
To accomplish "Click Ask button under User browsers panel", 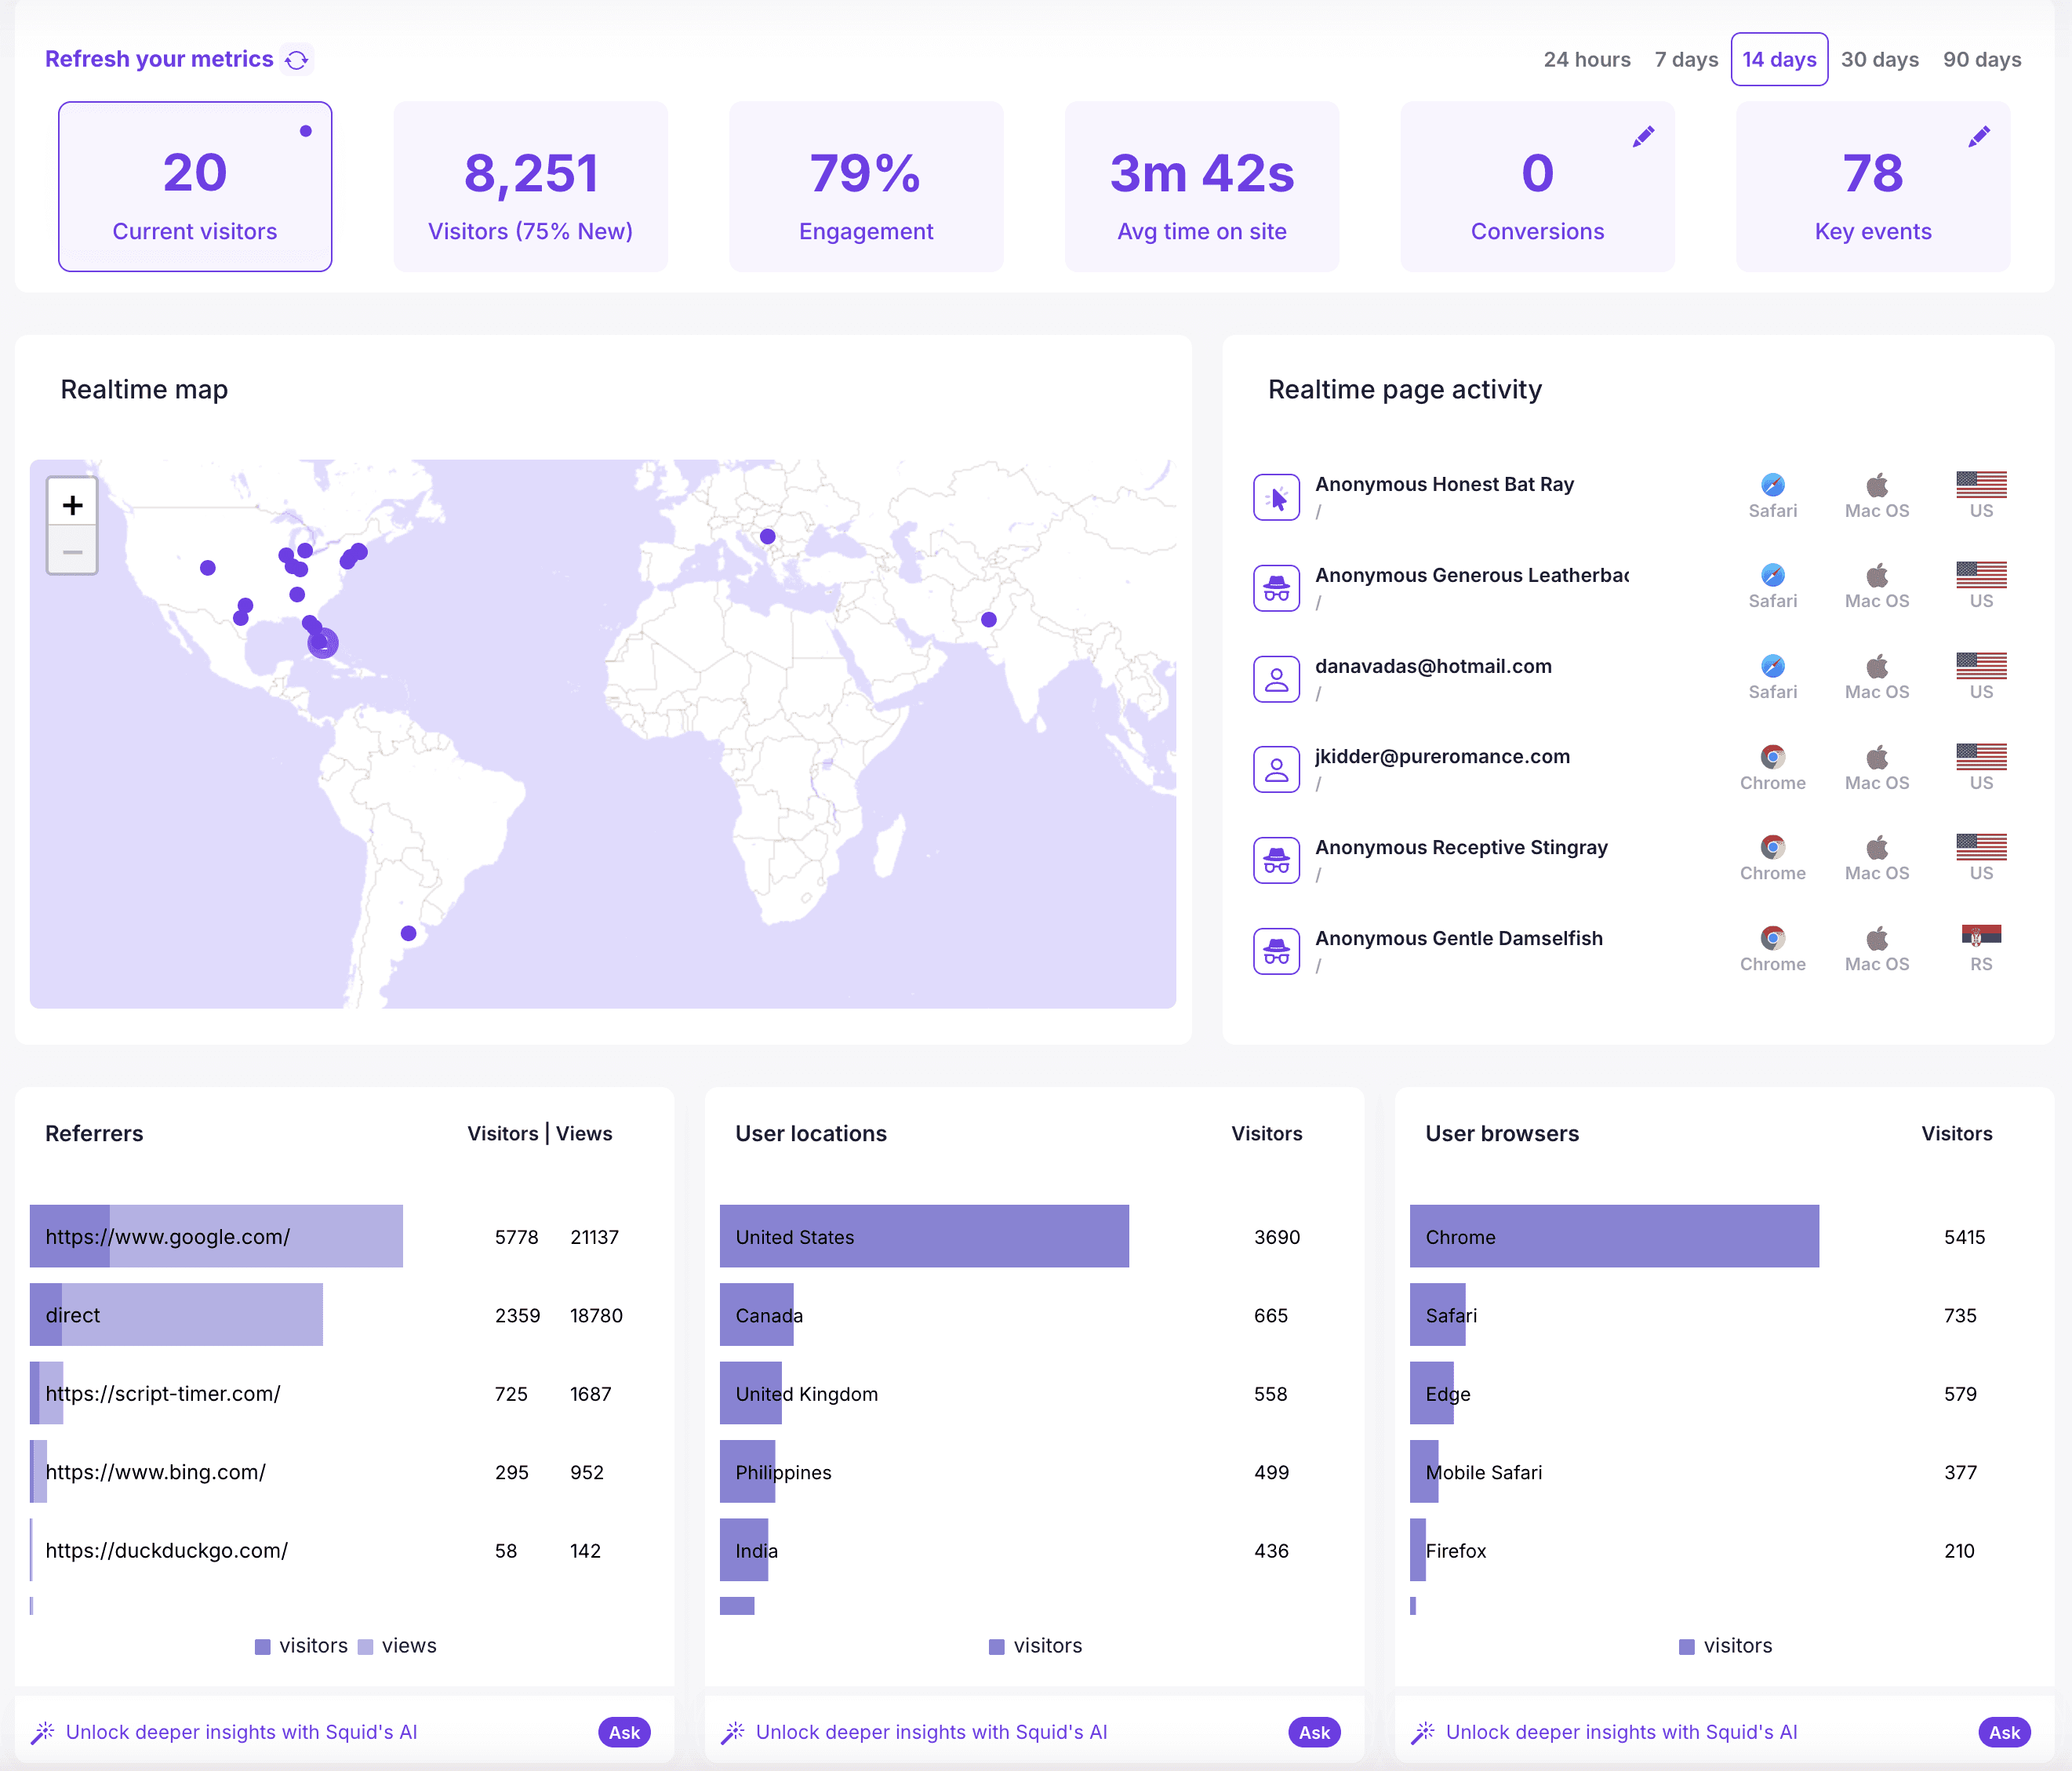I will tap(2004, 1732).
